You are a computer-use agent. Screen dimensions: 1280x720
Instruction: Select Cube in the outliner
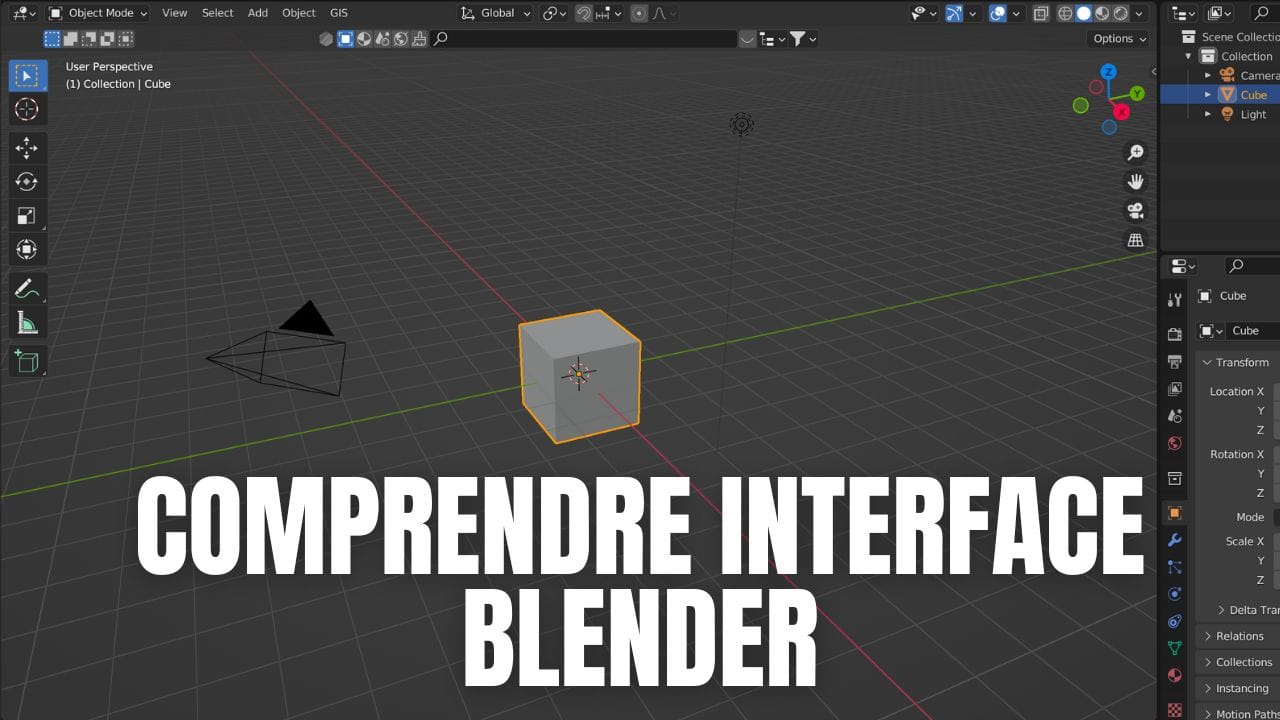point(1254,95)
